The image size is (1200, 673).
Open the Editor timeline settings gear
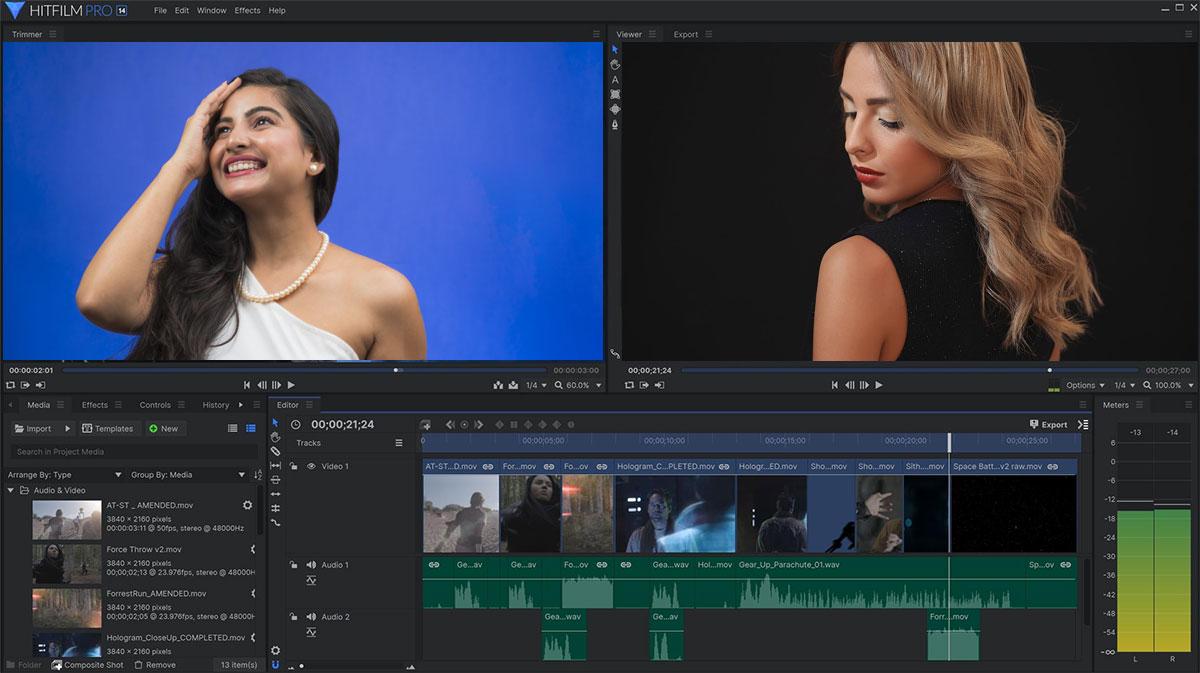coord(276,650)
